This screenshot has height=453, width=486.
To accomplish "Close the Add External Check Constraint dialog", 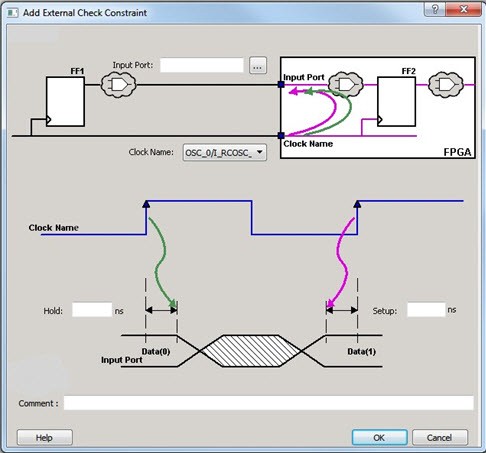I will [463, 9].
